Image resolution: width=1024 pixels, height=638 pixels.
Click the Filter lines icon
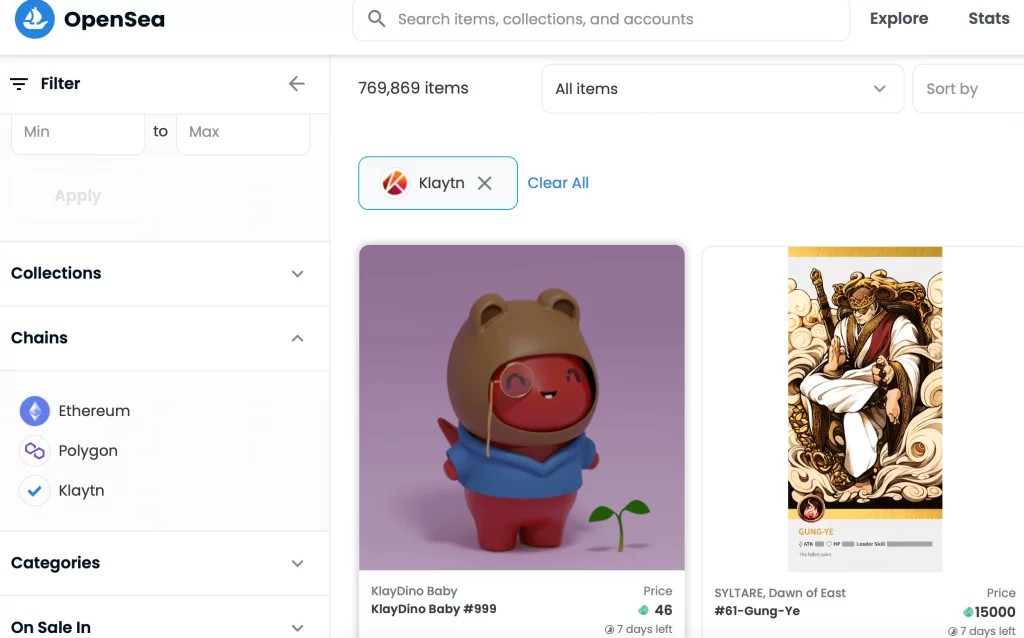(19, 84)
